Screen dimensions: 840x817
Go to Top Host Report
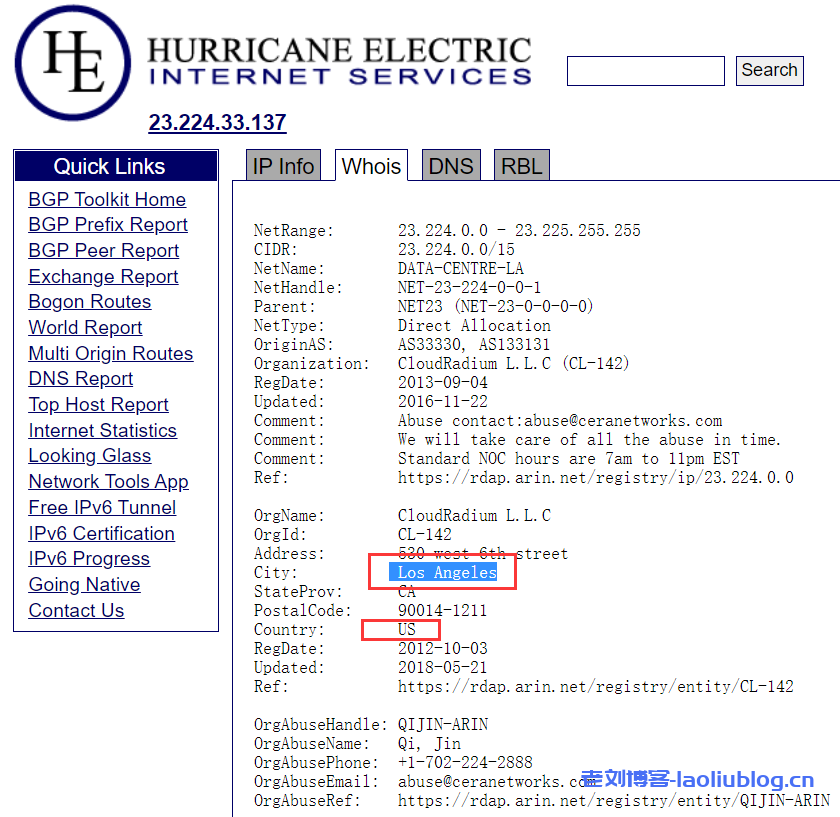tap(98, 405)
